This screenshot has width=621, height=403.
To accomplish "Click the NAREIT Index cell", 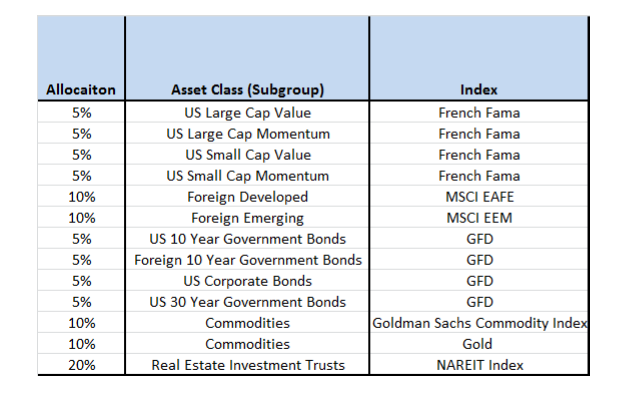I will (479, 365).
